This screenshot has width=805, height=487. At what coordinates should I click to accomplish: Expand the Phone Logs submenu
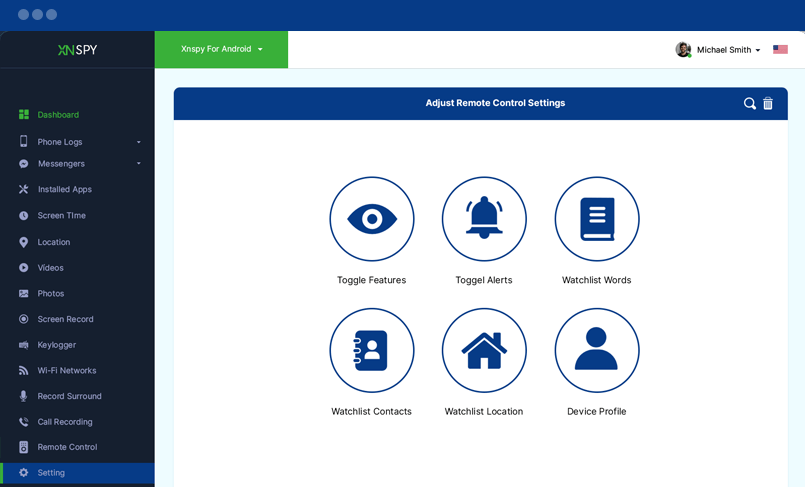[138, 142]
